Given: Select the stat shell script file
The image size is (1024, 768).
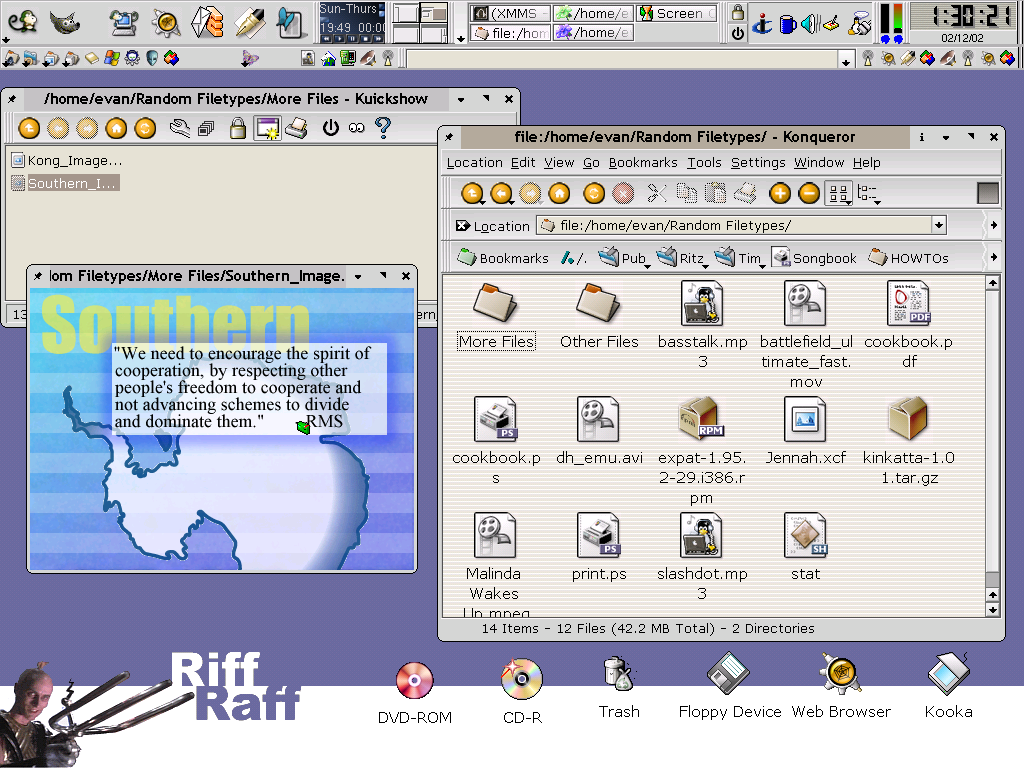Looking at the screenshot, I should click(x=805, y=547).
